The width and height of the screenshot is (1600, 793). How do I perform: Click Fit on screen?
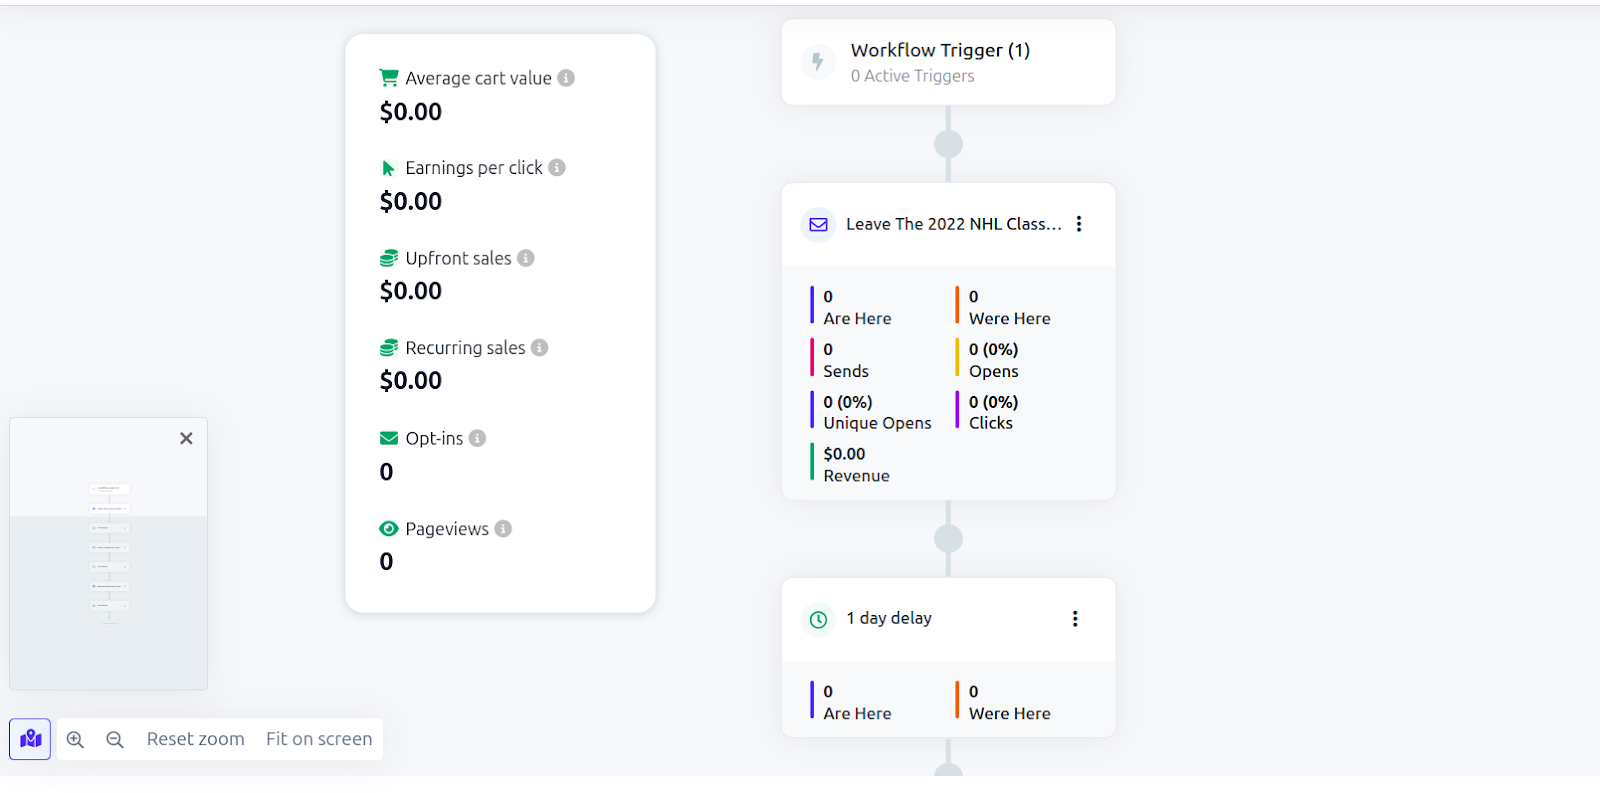click(x=319, y=739)
